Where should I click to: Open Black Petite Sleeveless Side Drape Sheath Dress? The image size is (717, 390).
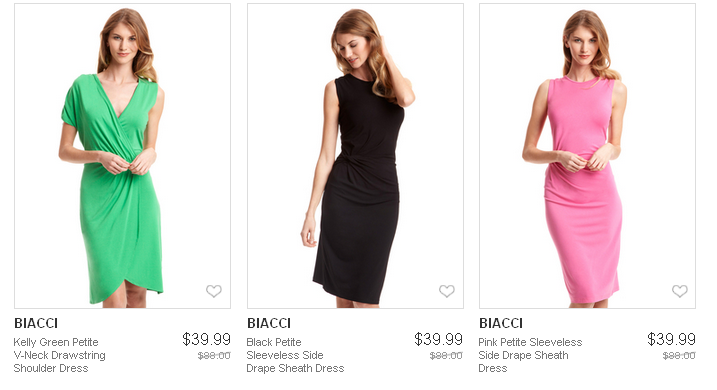pos(295,355)
